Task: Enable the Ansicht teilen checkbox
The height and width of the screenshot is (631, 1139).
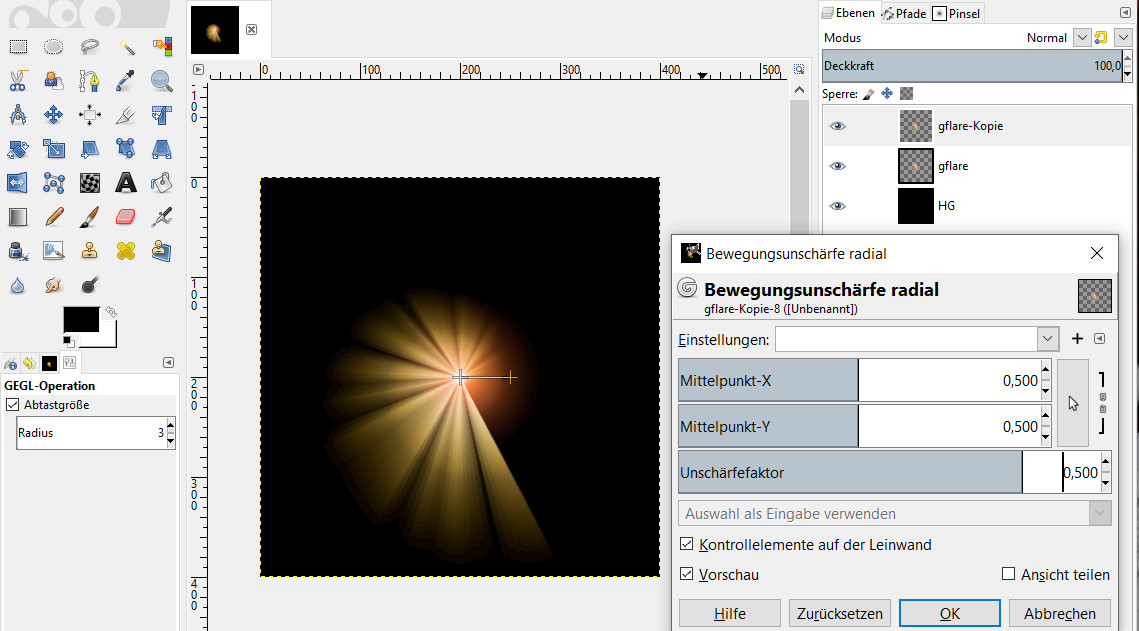Action: tap(1009, 575)
